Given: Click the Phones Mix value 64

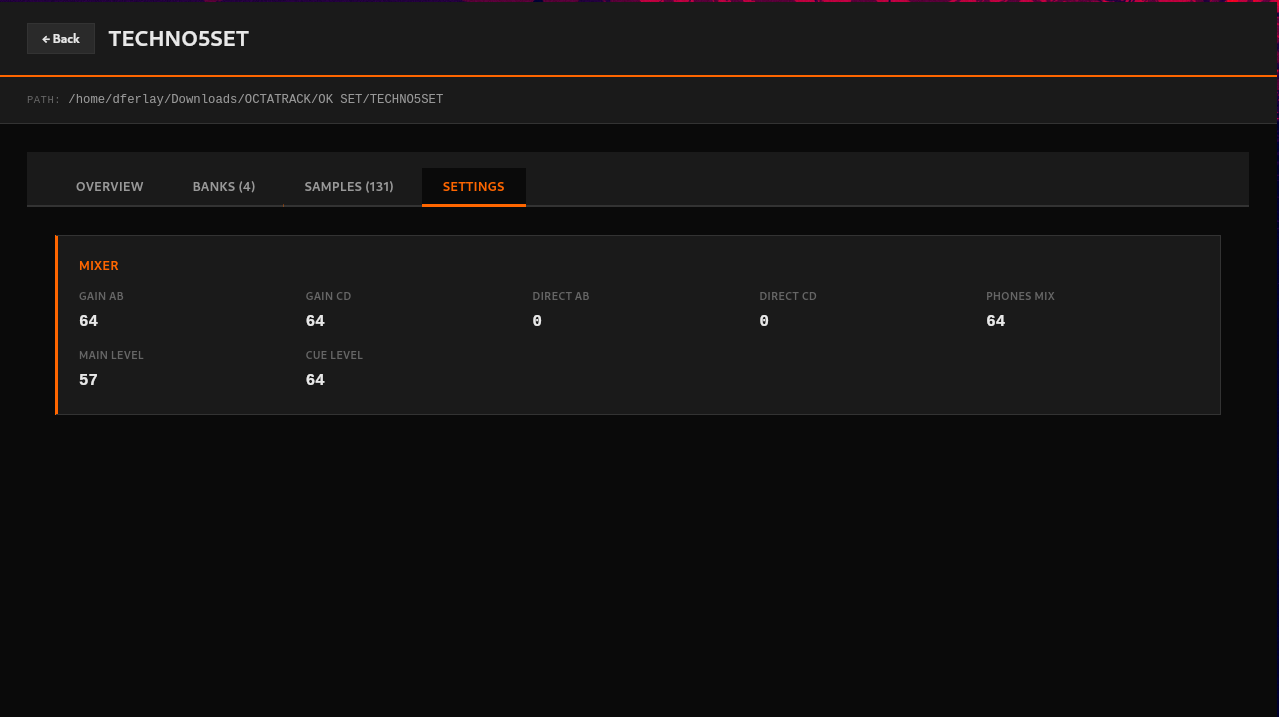Looking at the screenshot, I should [995, 321].
